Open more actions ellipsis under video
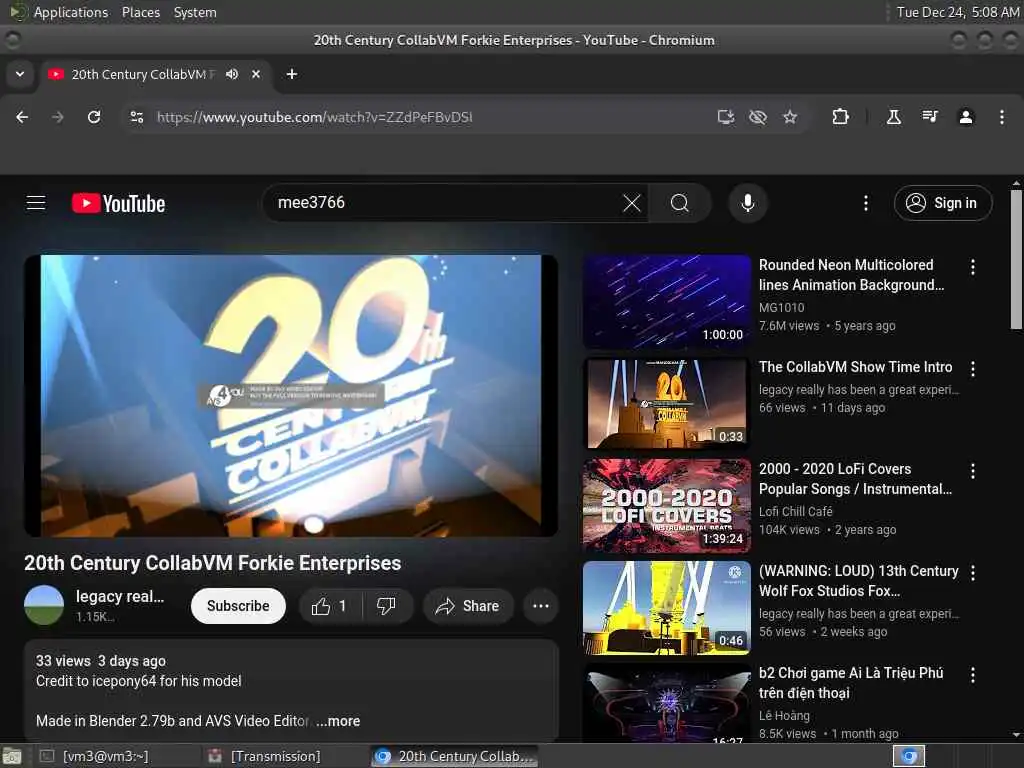 click(x=541, y=606)
